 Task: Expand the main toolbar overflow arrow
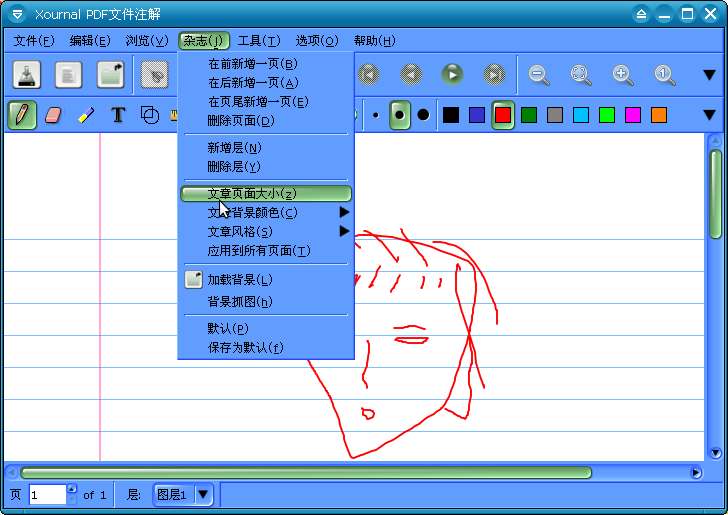coord(709,75)
